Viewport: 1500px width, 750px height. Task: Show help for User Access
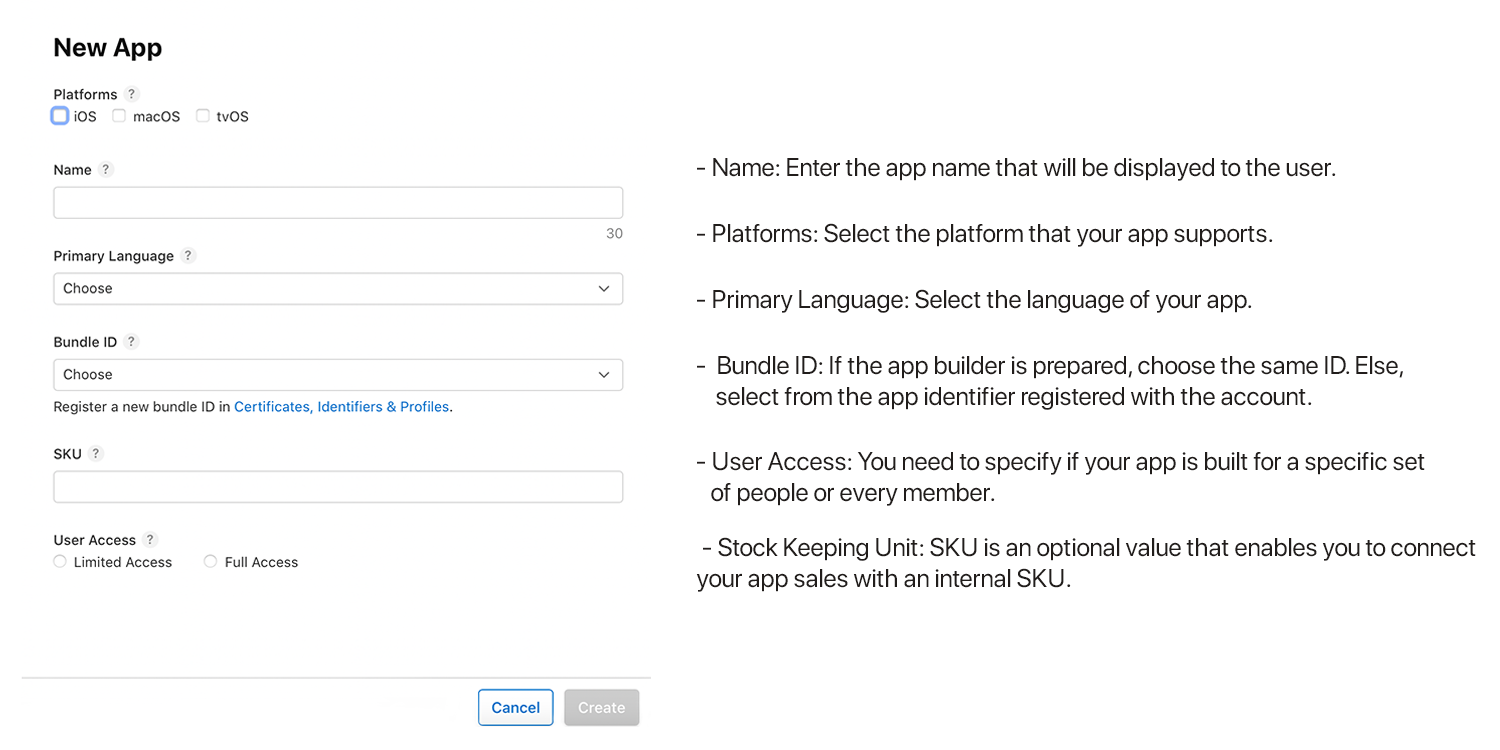click(x=151, y=540)
